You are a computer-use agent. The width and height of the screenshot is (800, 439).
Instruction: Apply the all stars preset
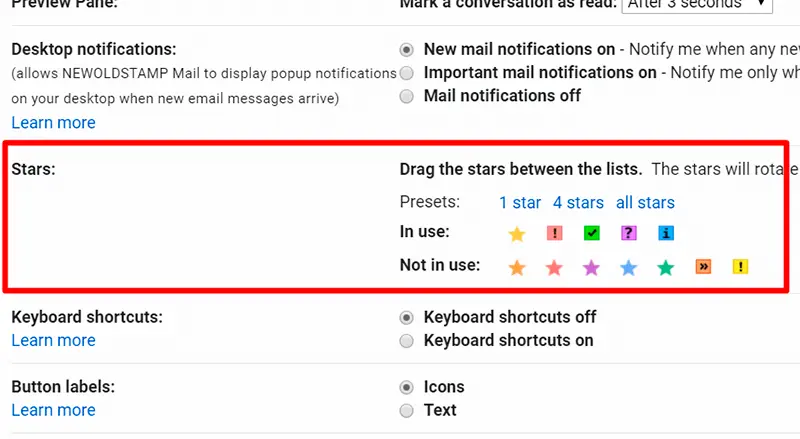click(645, 203)
